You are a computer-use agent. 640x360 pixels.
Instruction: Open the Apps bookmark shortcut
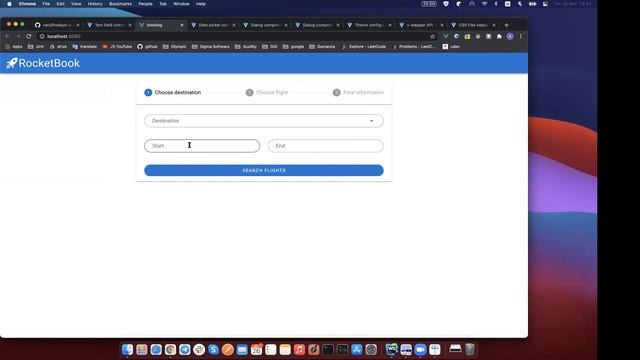[x=14, y=47]
